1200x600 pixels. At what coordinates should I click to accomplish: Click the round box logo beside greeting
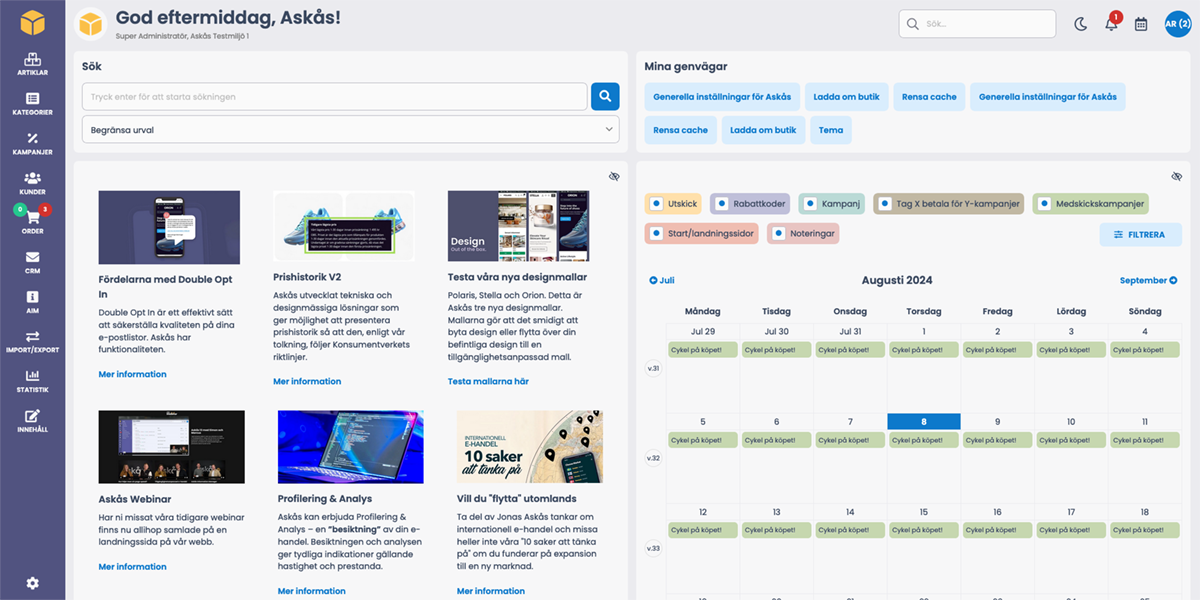[92, 23]
